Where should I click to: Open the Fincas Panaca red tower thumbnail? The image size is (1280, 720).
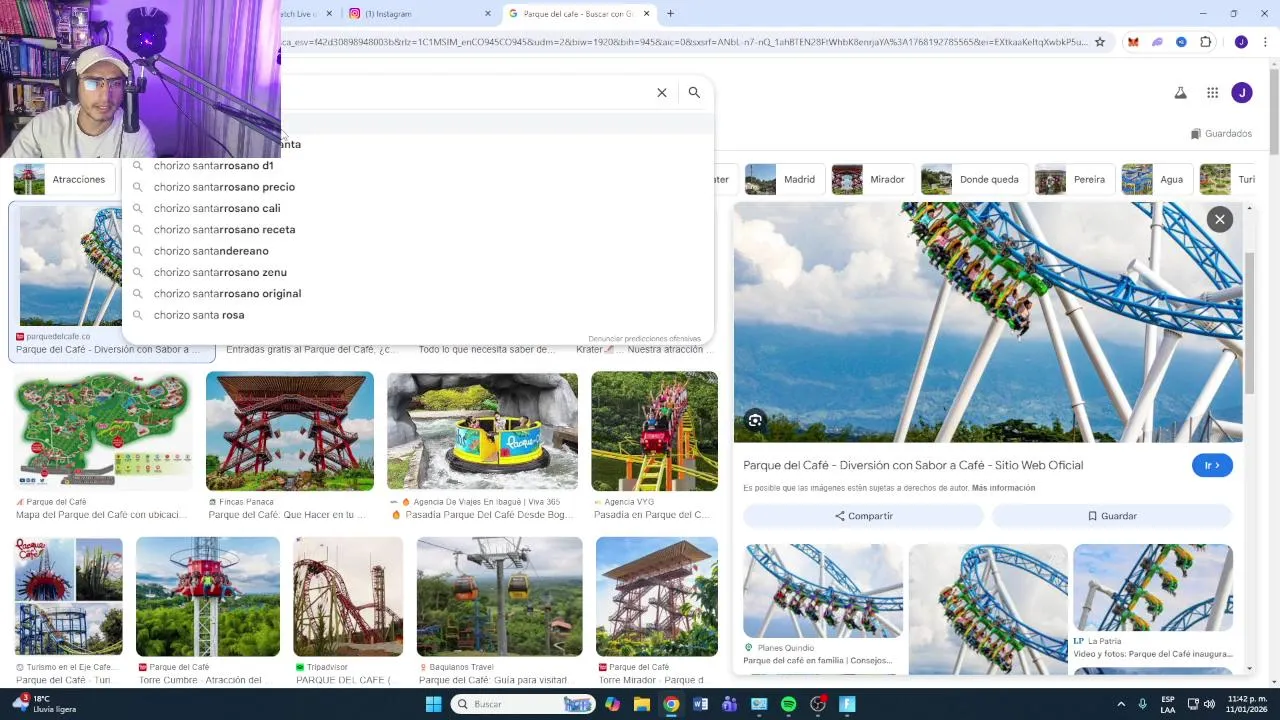(x=290, y=431)
